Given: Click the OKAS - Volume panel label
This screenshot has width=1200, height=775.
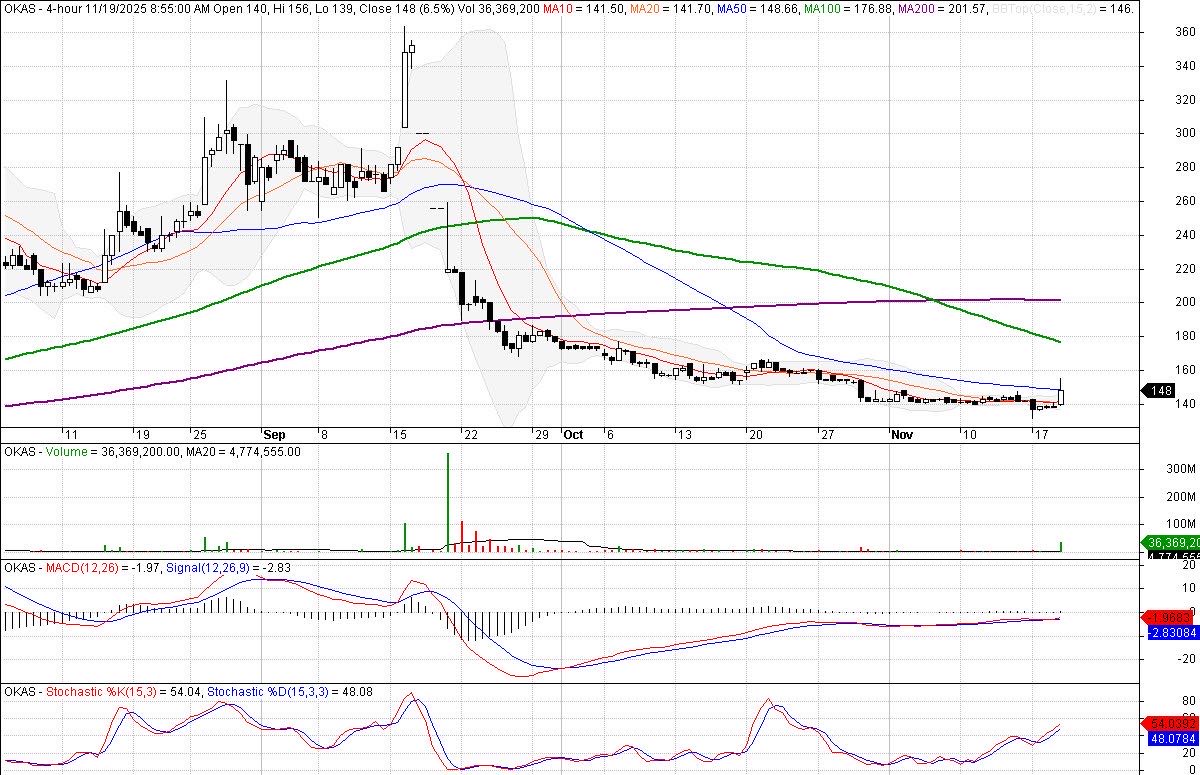Looking at the screenshot, I should tap(44, 452).
